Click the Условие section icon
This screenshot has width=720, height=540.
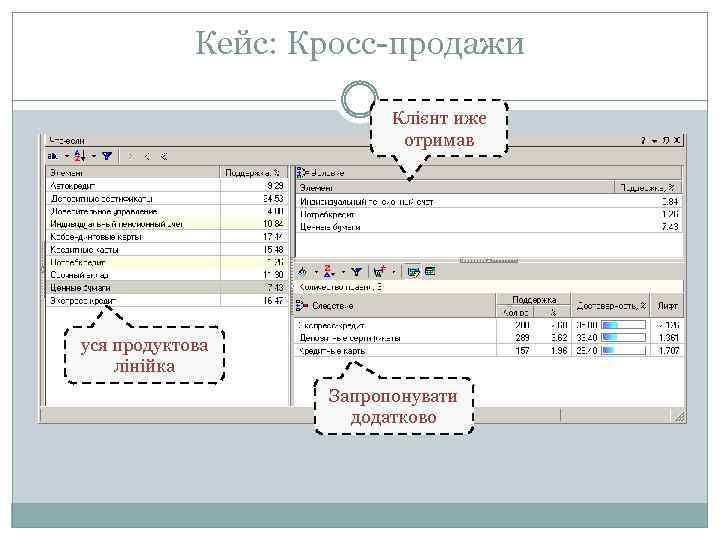click(x=301, y=173)
